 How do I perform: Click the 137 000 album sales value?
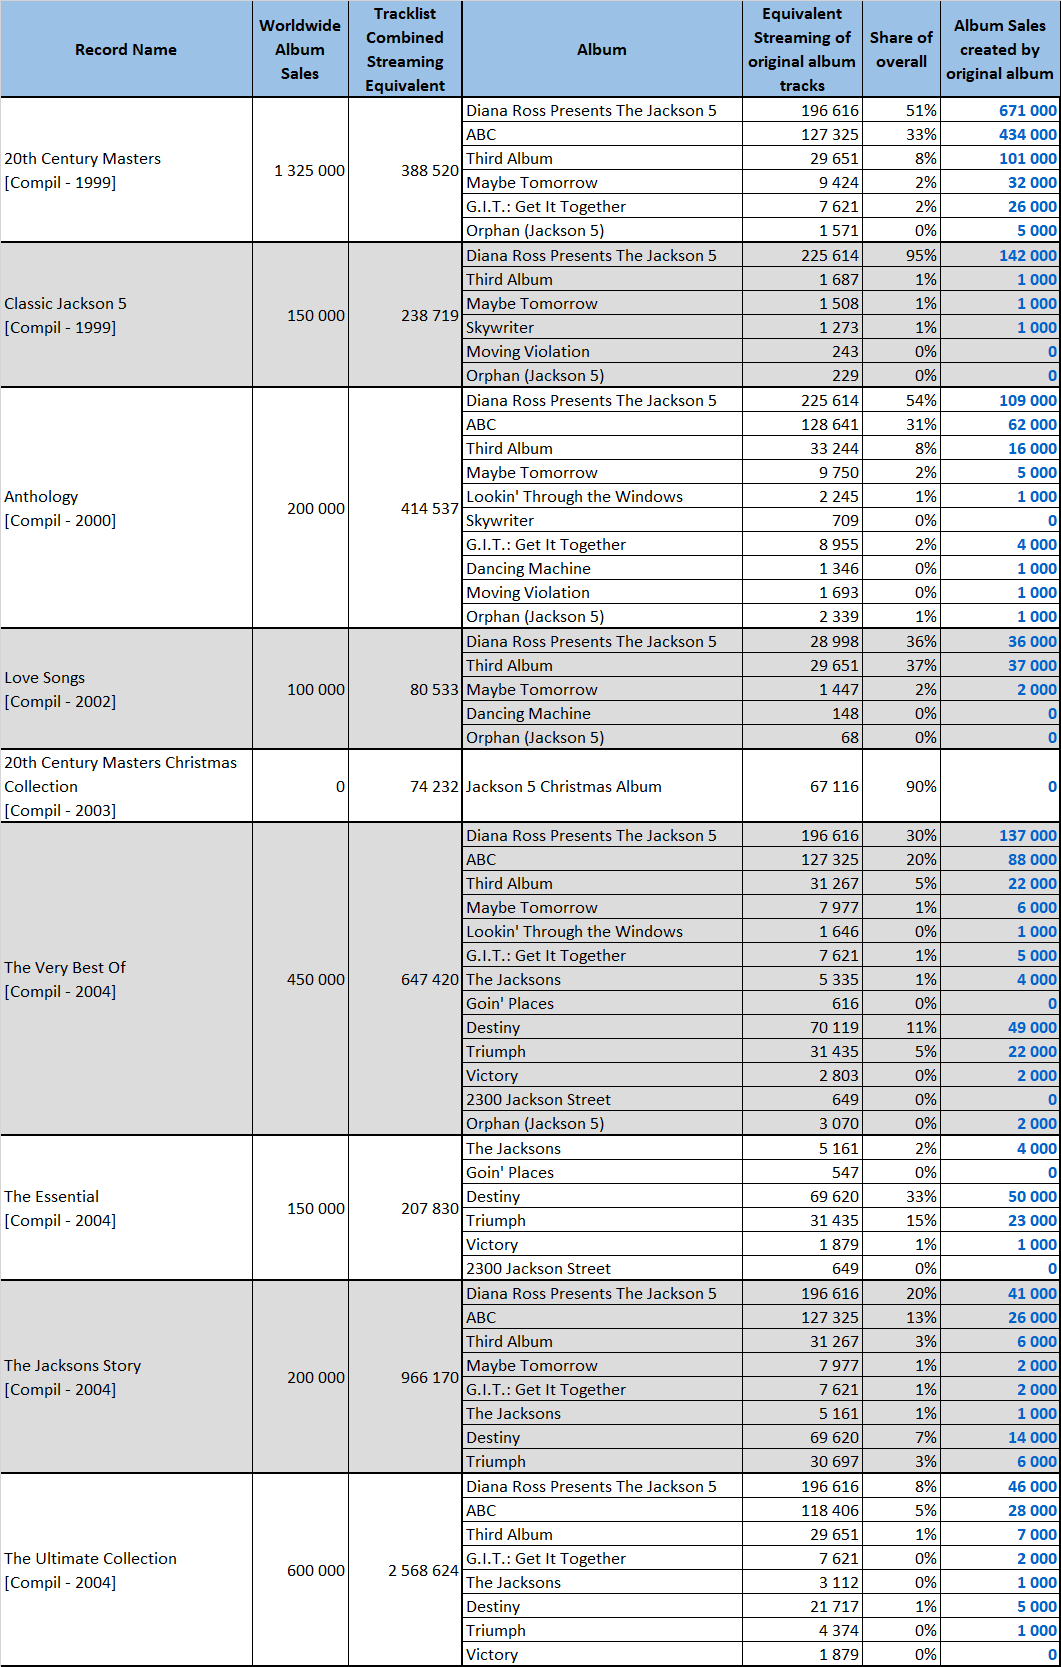click(1028, 836)
